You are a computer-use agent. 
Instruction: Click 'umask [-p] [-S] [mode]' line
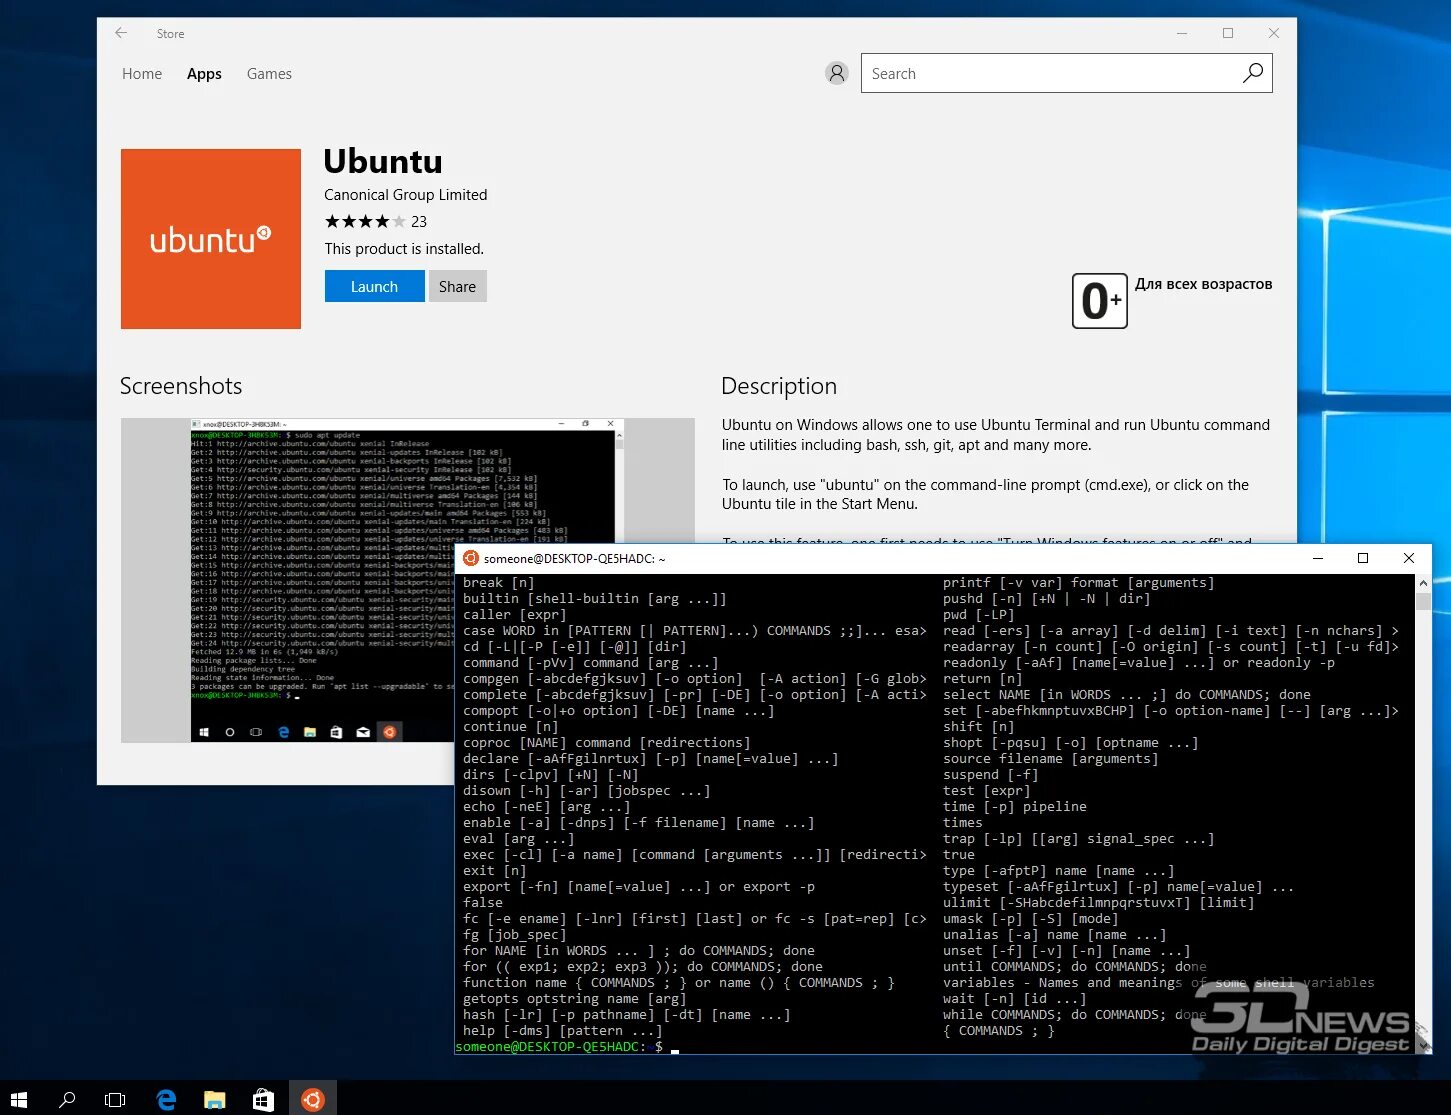(x=1031, y=919)
